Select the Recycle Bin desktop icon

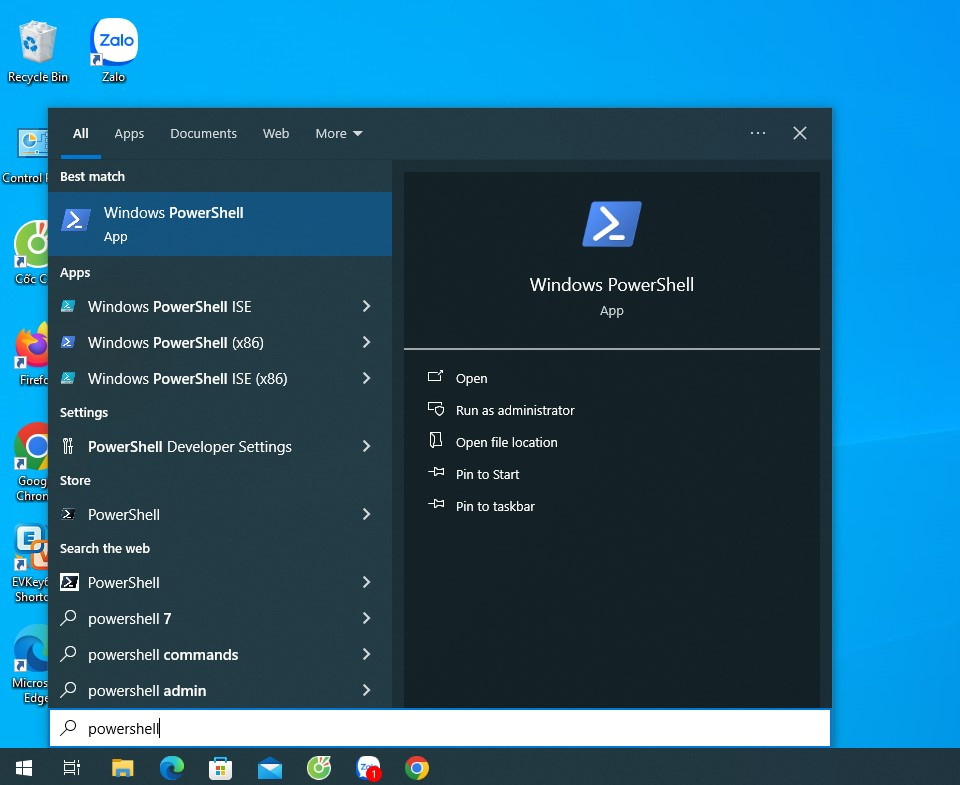pos(38,51)
